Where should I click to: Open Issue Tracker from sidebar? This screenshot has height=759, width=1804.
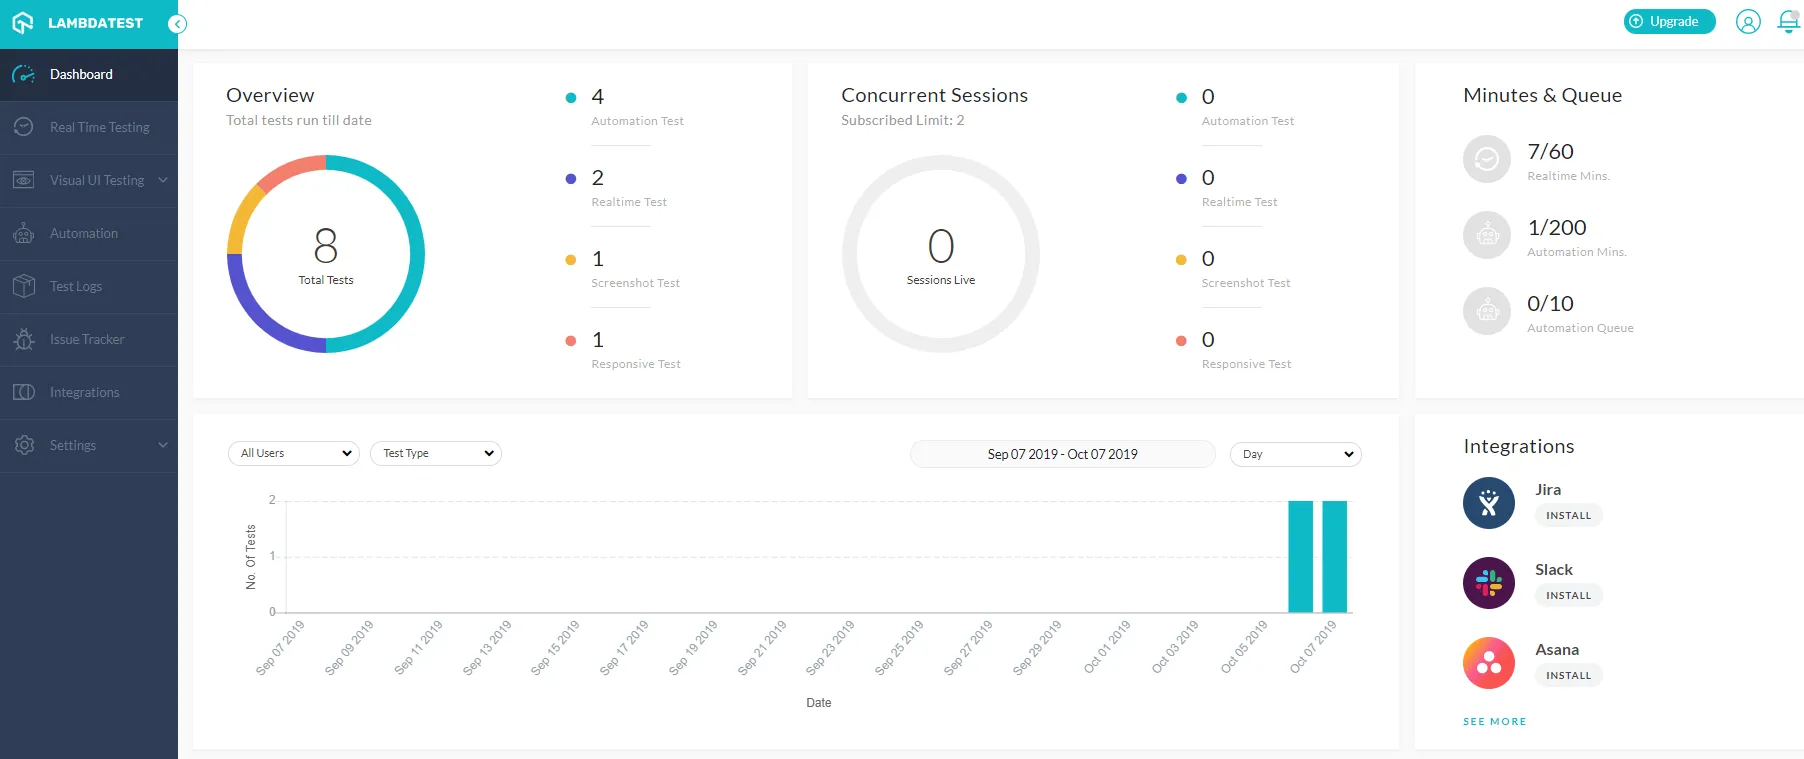coord(87,339)
